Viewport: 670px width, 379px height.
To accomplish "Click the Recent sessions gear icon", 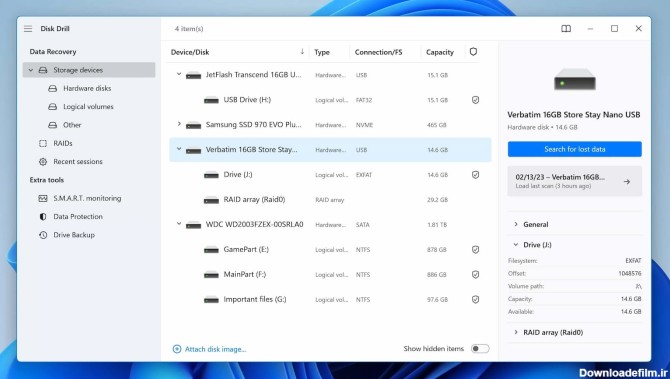I will [43, 162].
